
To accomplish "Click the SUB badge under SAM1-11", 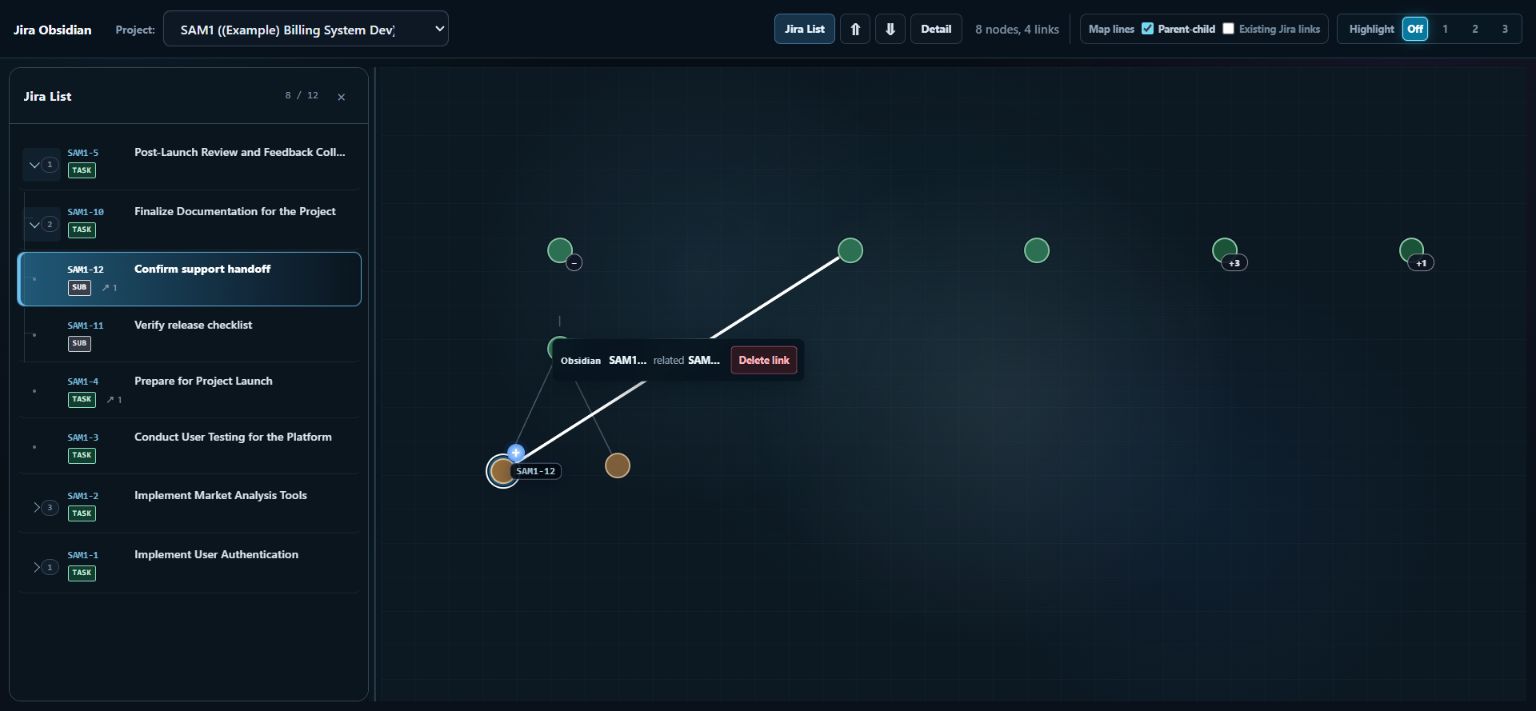I will click(x=79, y=344).
